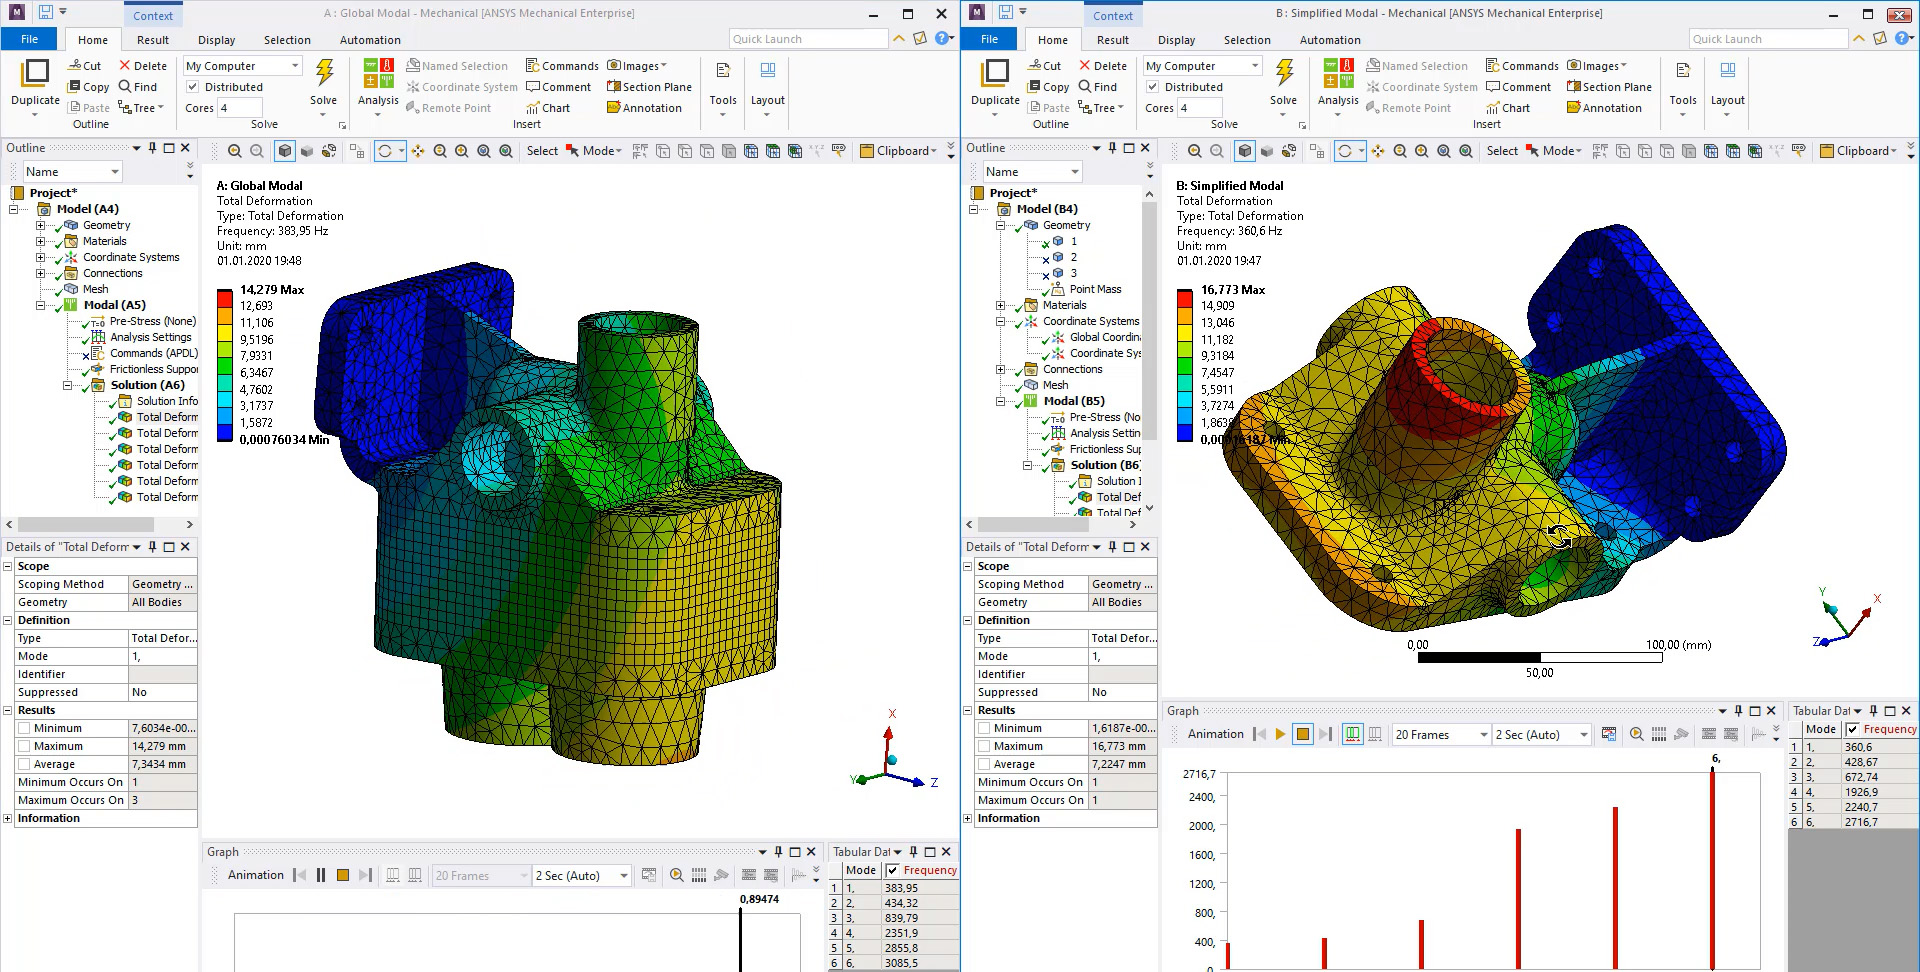Stop animation in Simplified Modal graph panel
1920x972 pixels.
pos(1303,734)
